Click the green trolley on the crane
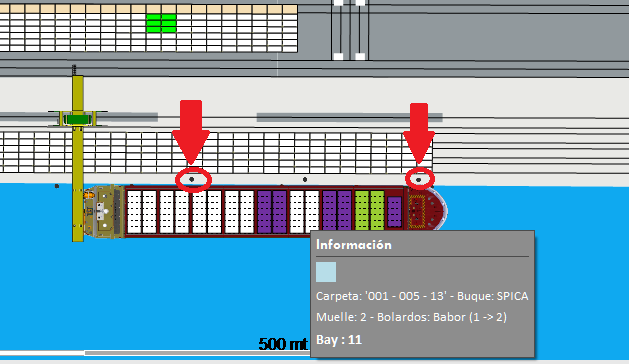629x364 pixels. (x=77, y=120)
